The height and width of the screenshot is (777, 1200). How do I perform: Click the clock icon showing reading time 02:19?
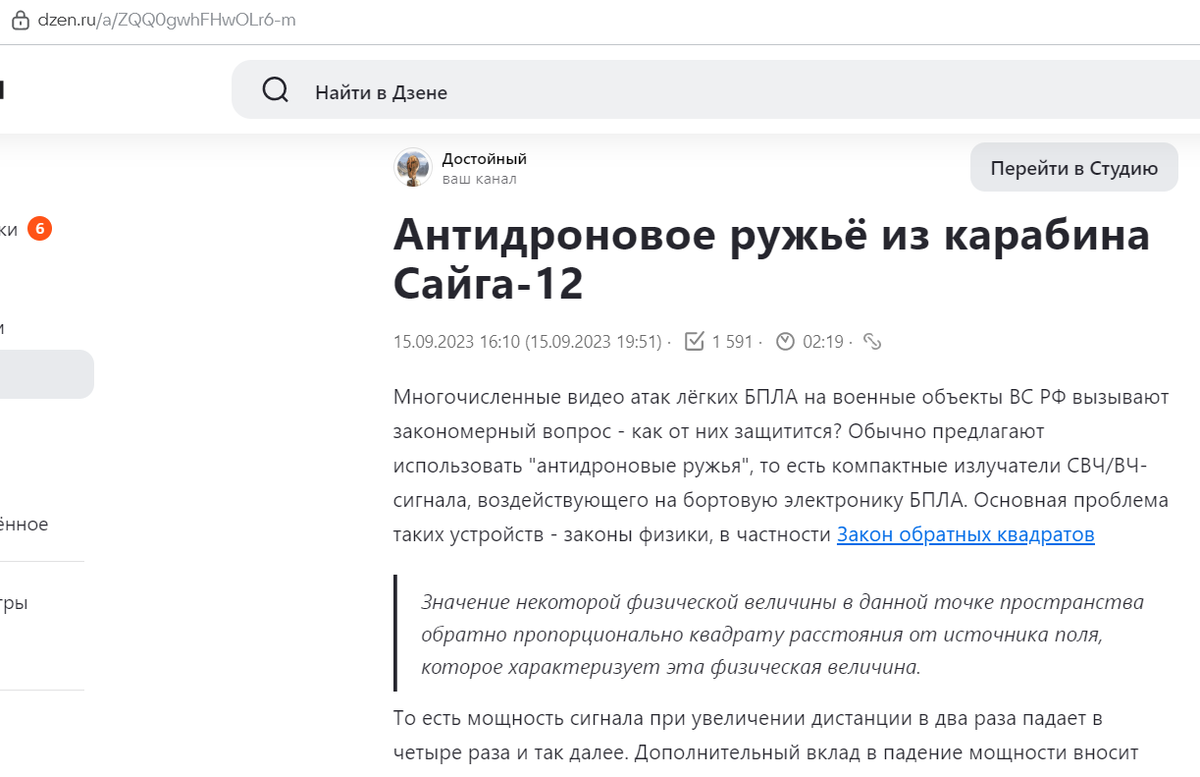point(785,340)
